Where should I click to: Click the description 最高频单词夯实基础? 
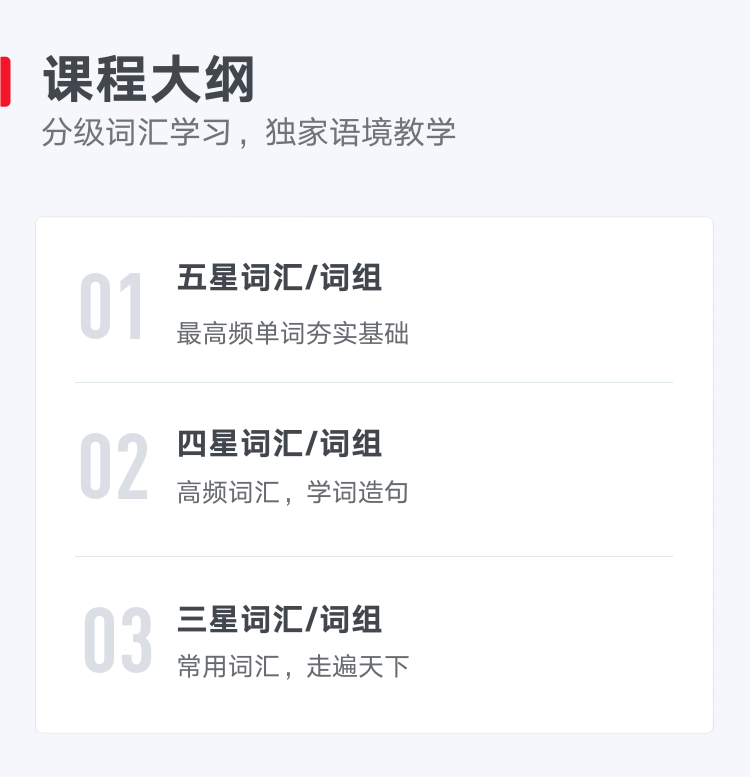point(293,333)
